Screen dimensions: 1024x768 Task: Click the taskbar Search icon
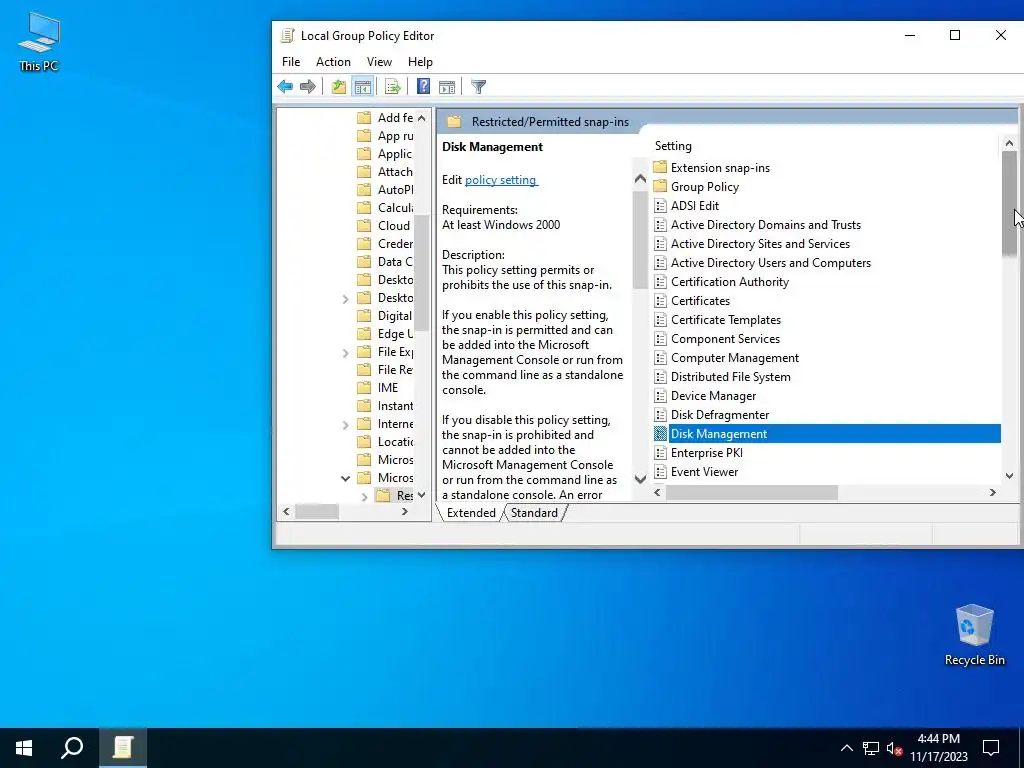pos(72,748)
